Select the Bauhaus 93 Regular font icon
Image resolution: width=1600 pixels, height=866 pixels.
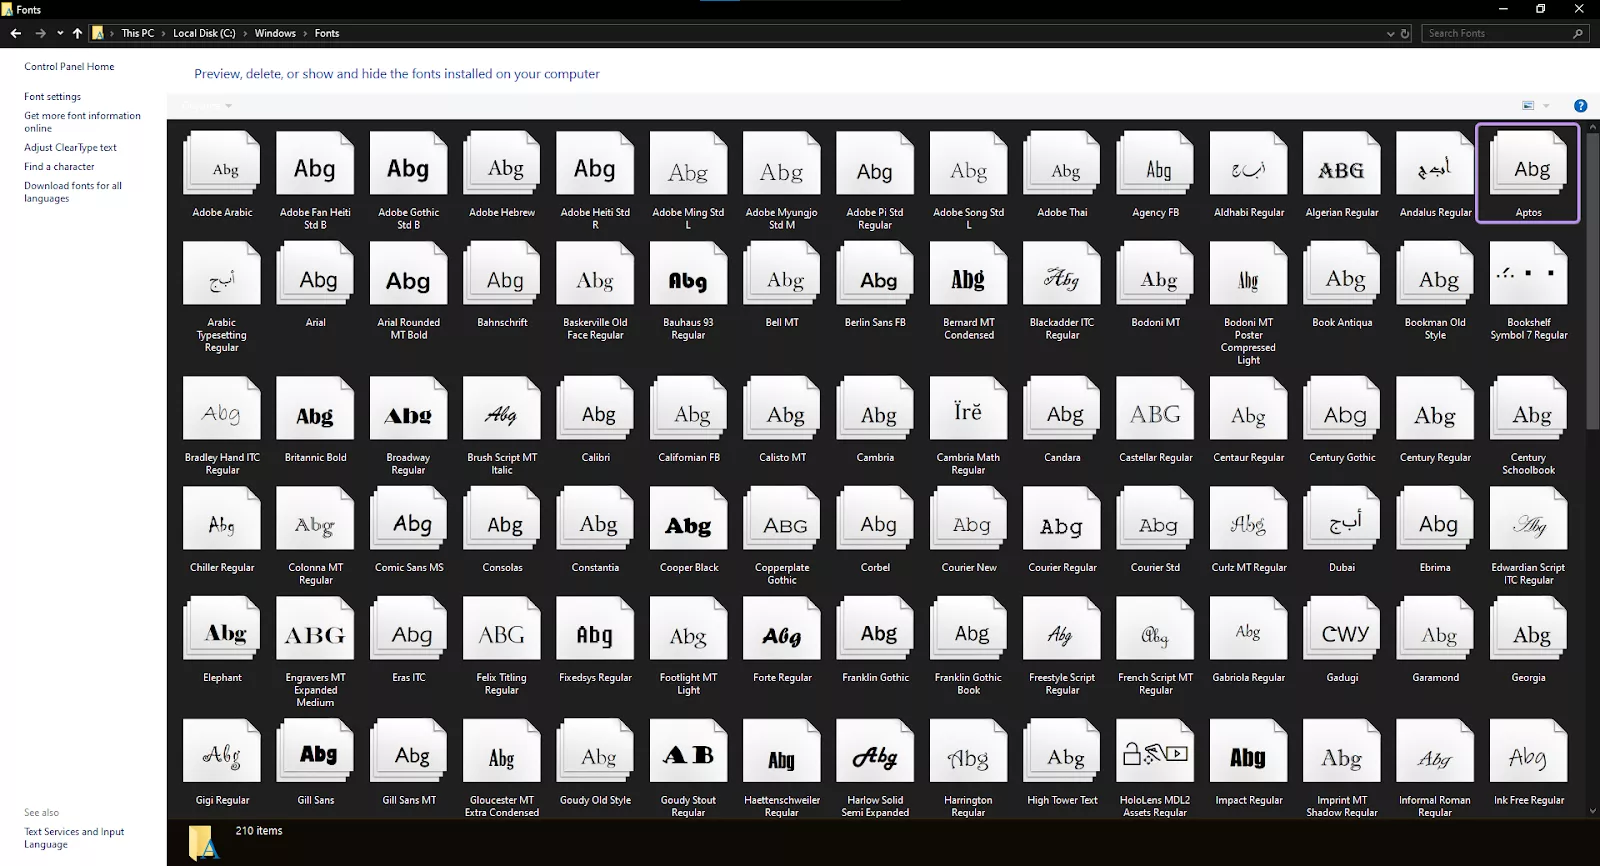click(x=688, y=273)
